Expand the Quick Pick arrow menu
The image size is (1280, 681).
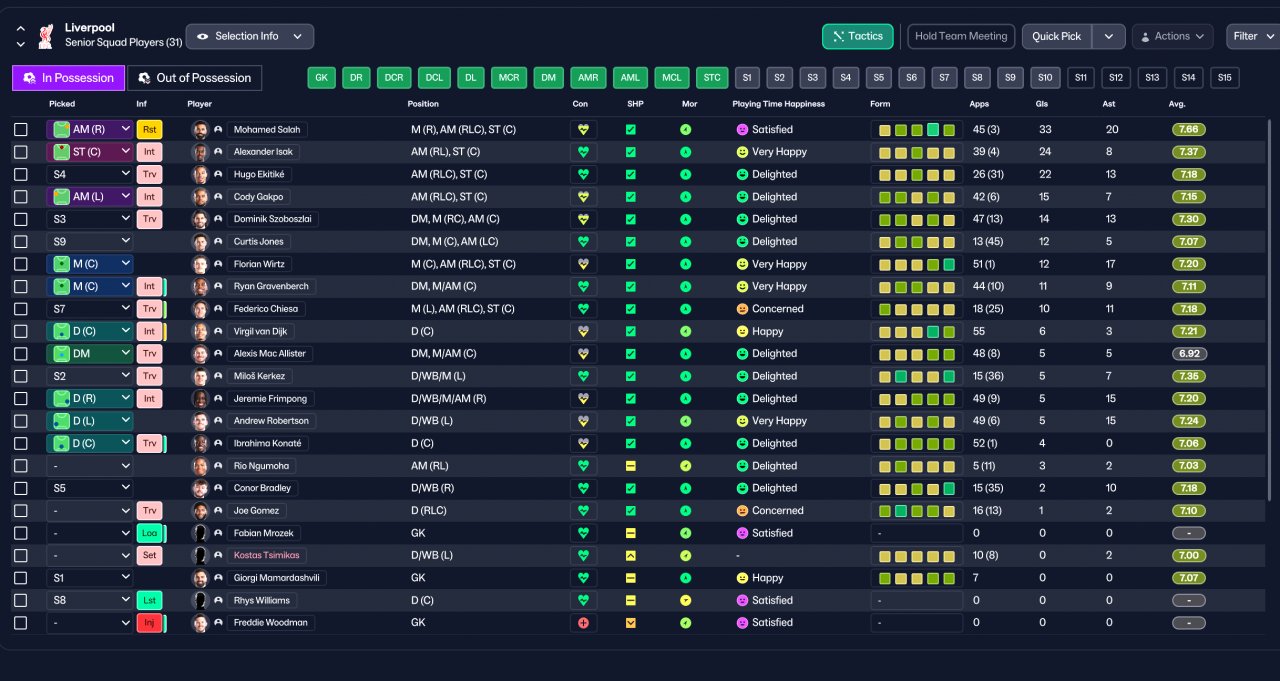(1109, 36)
